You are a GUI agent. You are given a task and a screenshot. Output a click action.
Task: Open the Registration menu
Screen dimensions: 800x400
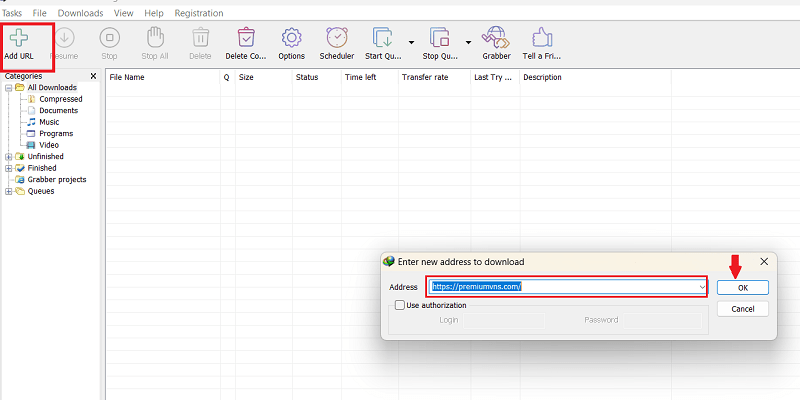click(198, 13)
